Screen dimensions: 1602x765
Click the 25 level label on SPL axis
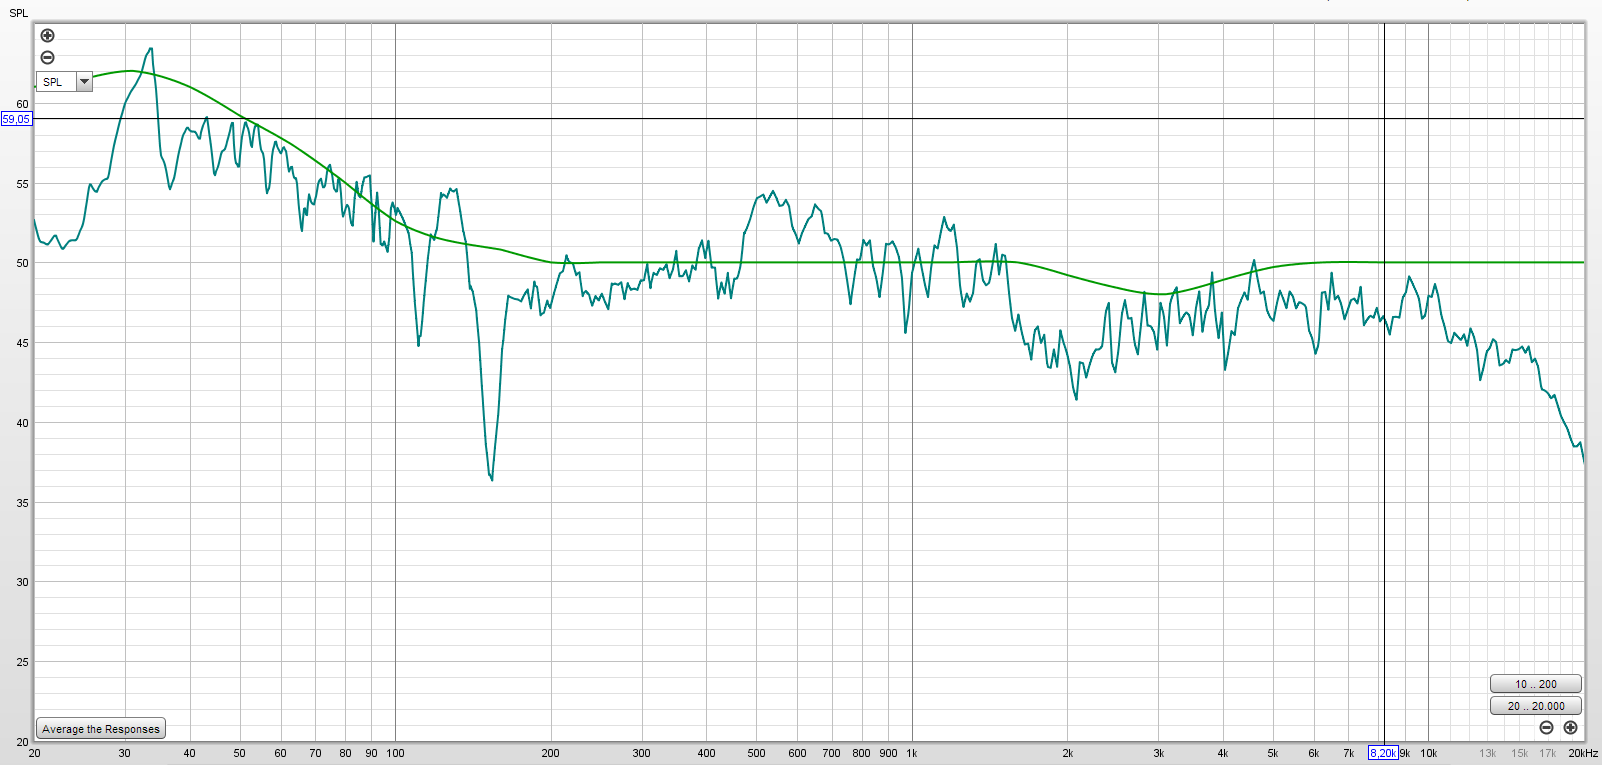click(x=22, y=662)
